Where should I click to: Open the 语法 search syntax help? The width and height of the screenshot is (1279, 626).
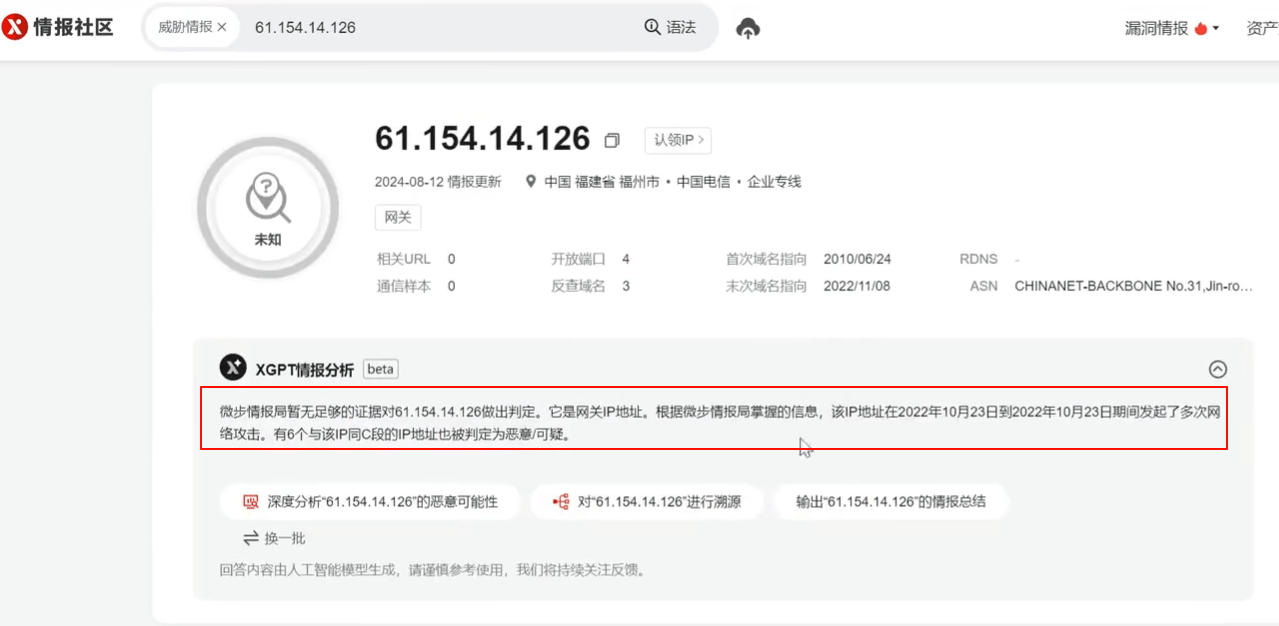(x=670, y=28)
